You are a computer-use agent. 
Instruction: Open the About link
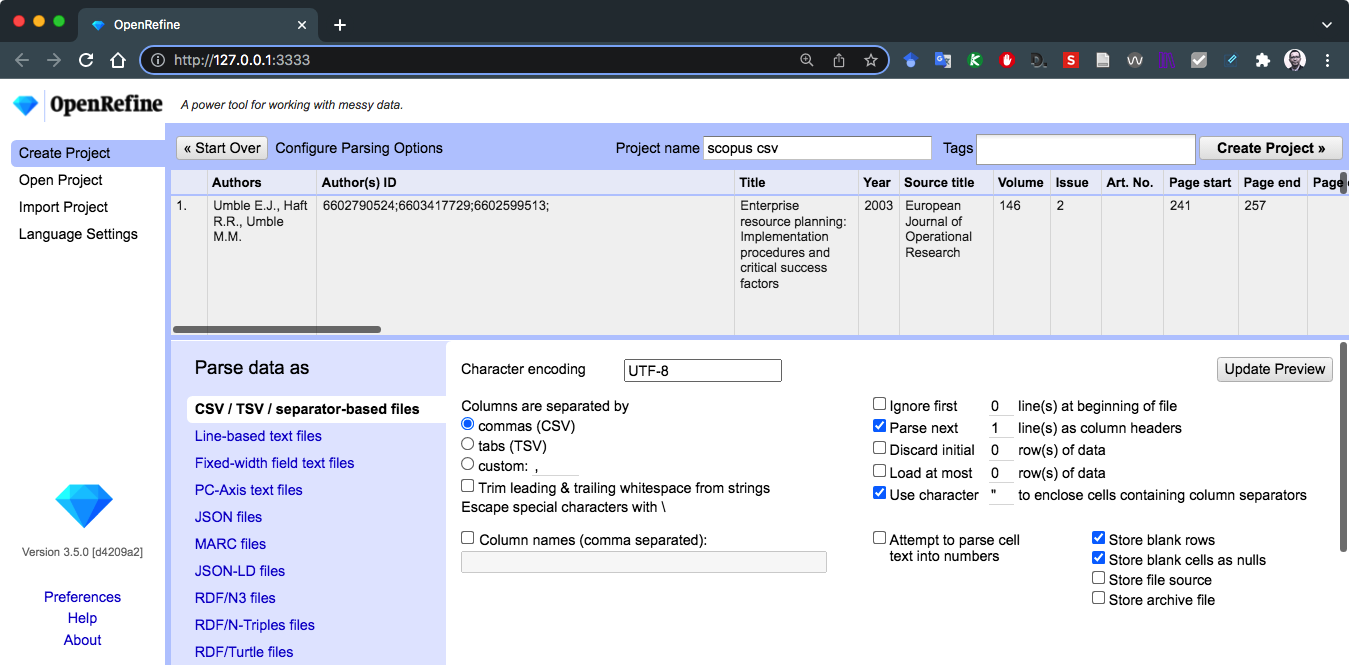pos(82,640)
